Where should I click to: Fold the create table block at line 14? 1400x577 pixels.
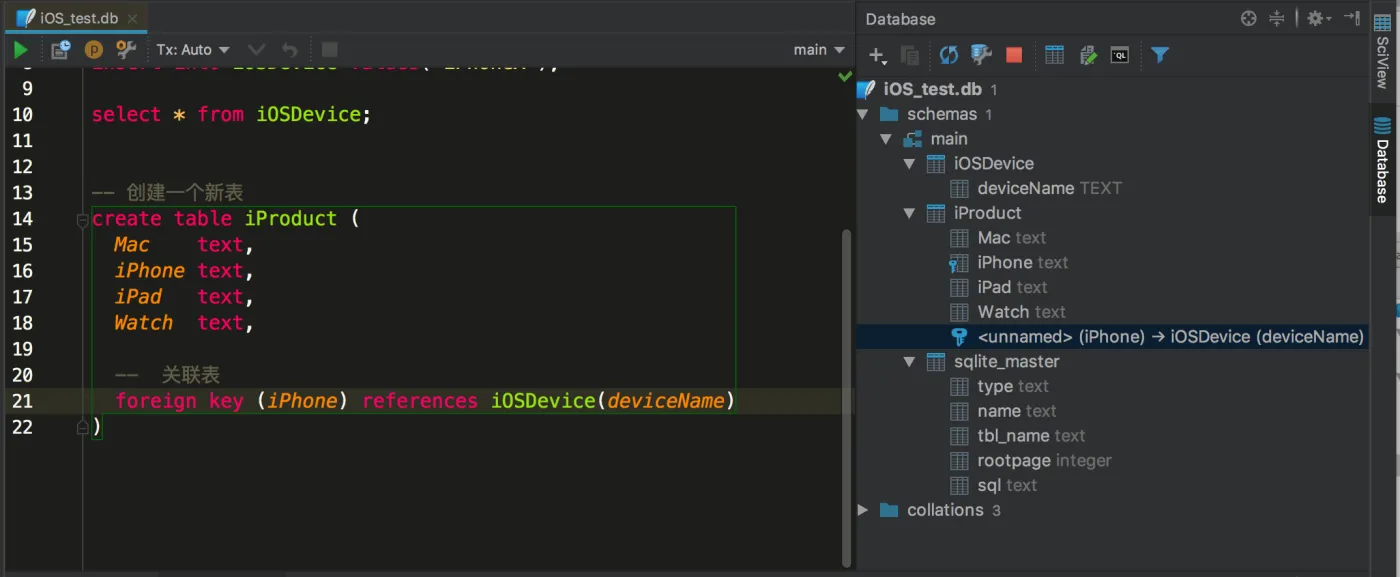pos(83,220)
